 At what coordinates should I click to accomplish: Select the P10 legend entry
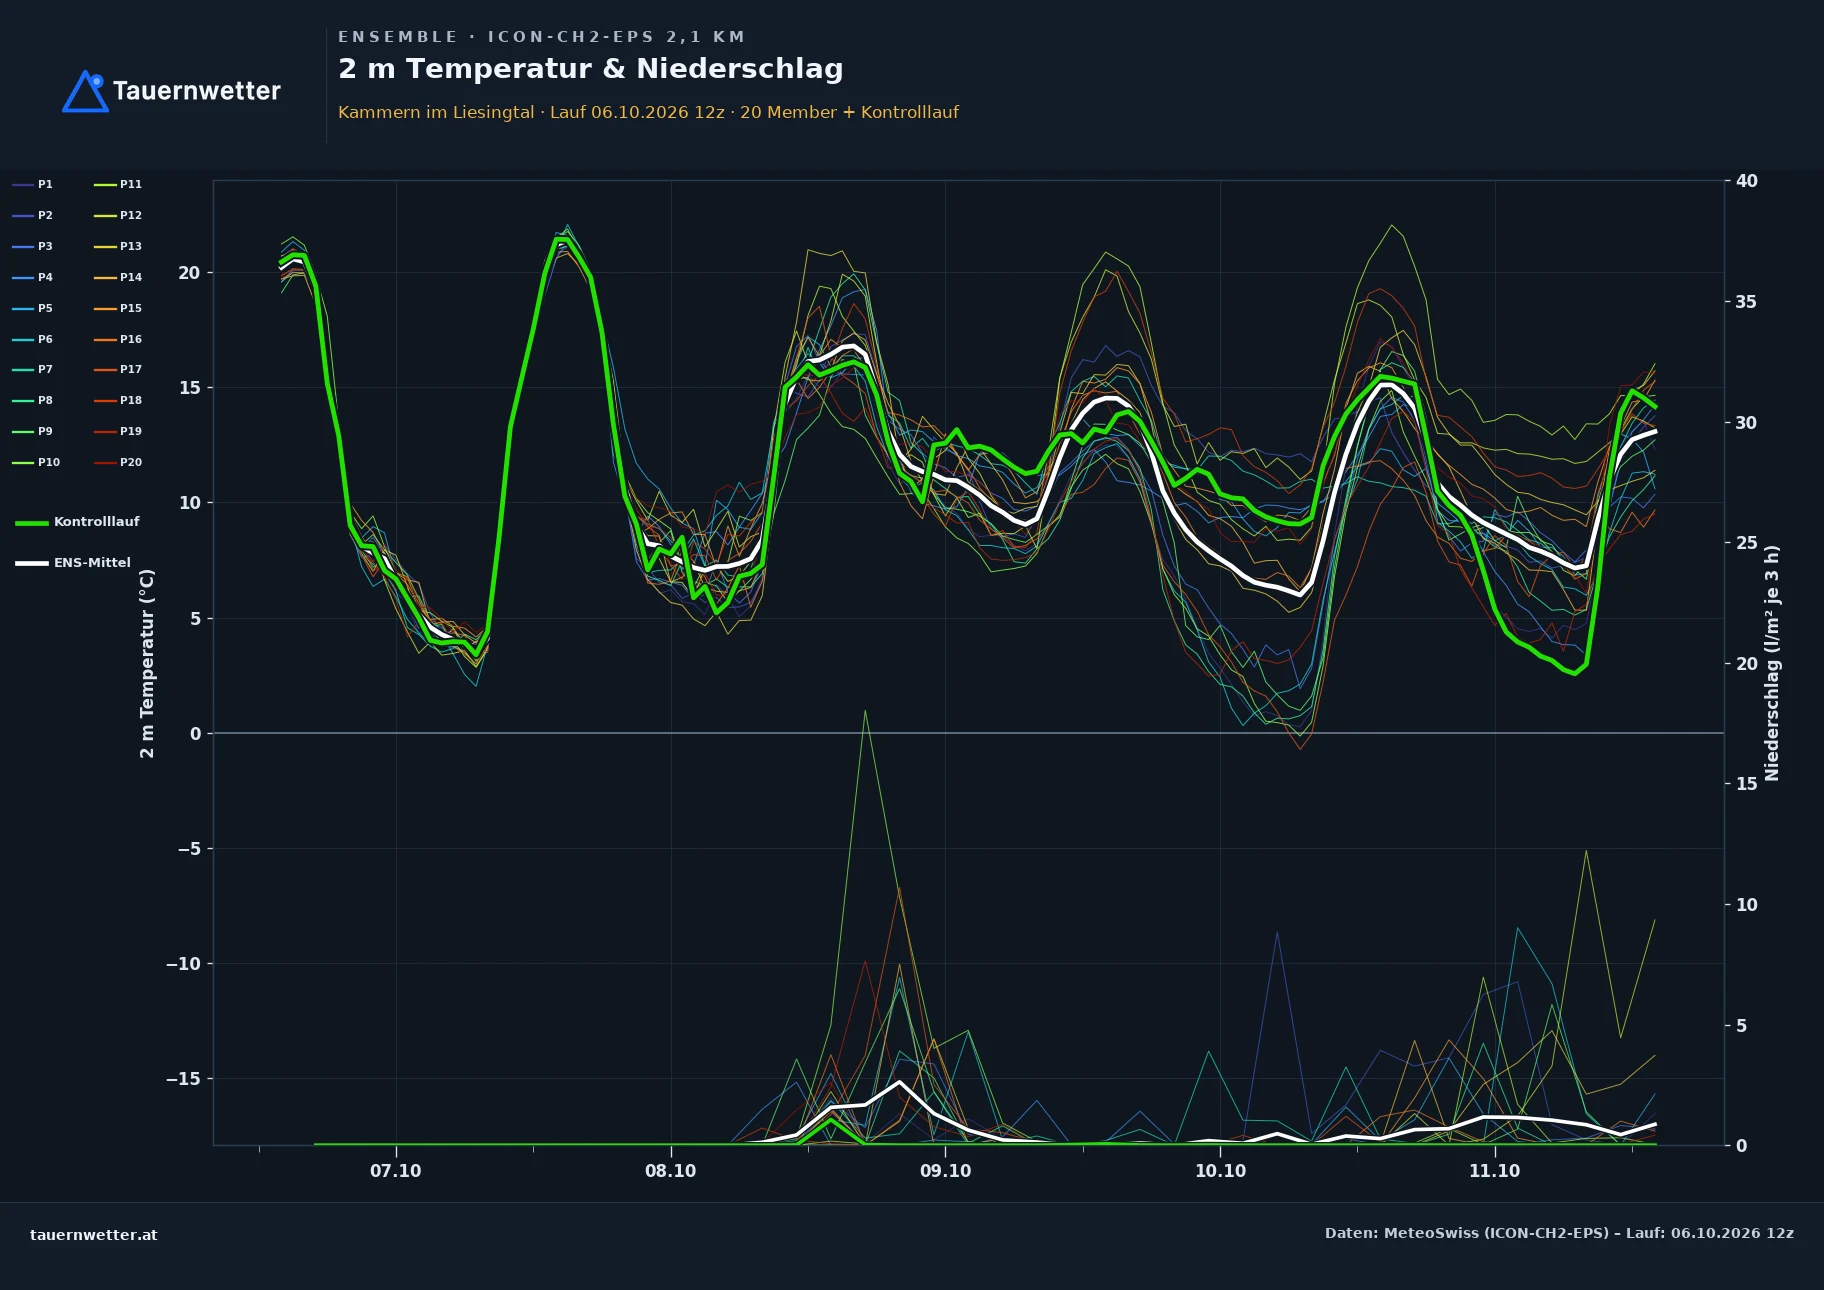pyautogui.click(x=36, y=462)
